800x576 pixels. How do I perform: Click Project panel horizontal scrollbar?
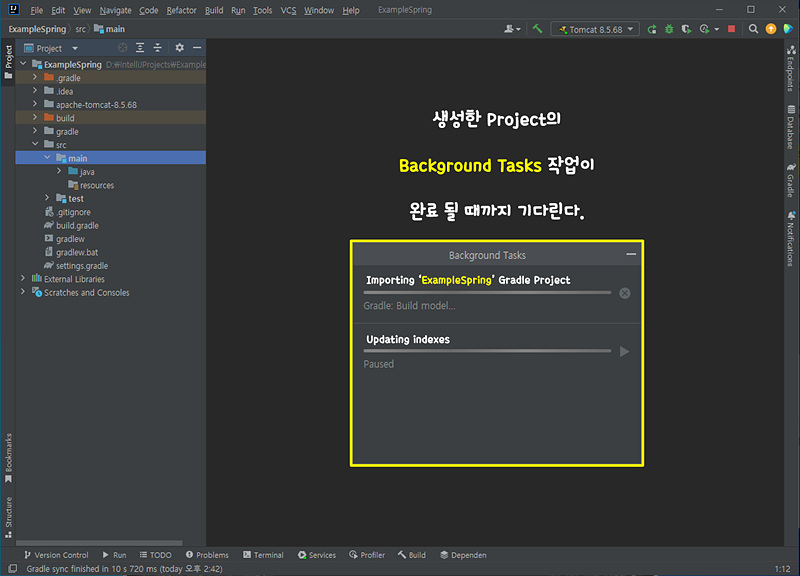click(x=99, y=543)
